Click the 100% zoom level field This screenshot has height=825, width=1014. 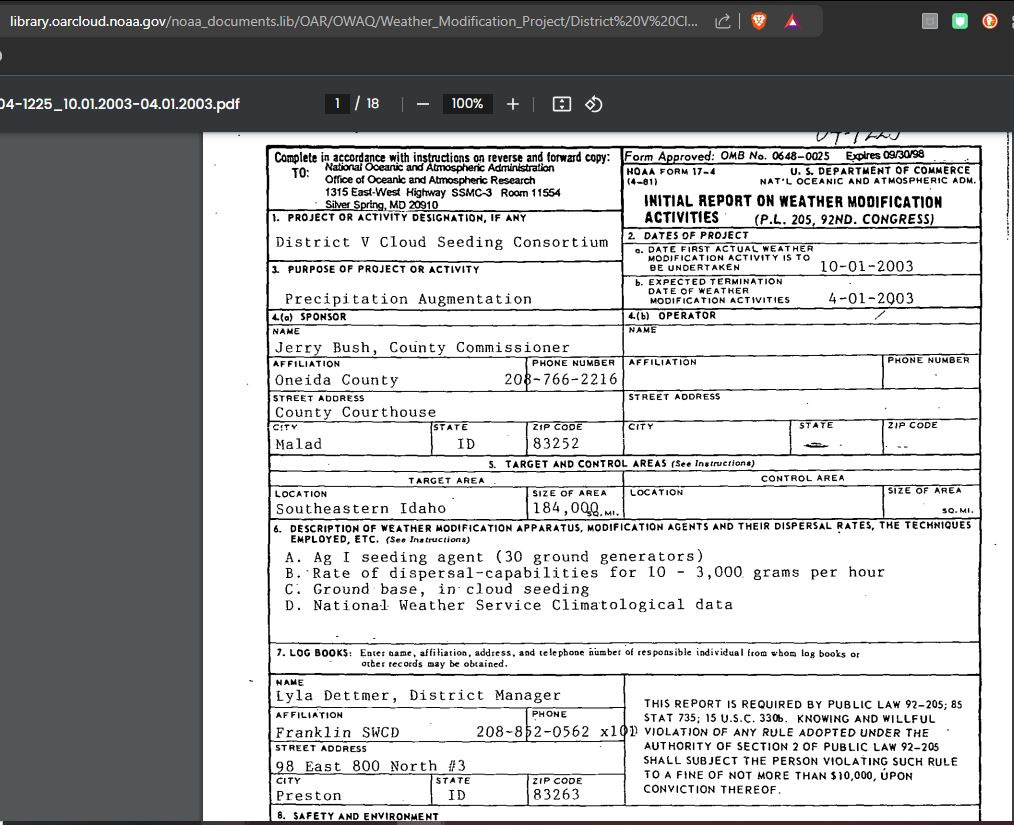click(x=467, y=103)
